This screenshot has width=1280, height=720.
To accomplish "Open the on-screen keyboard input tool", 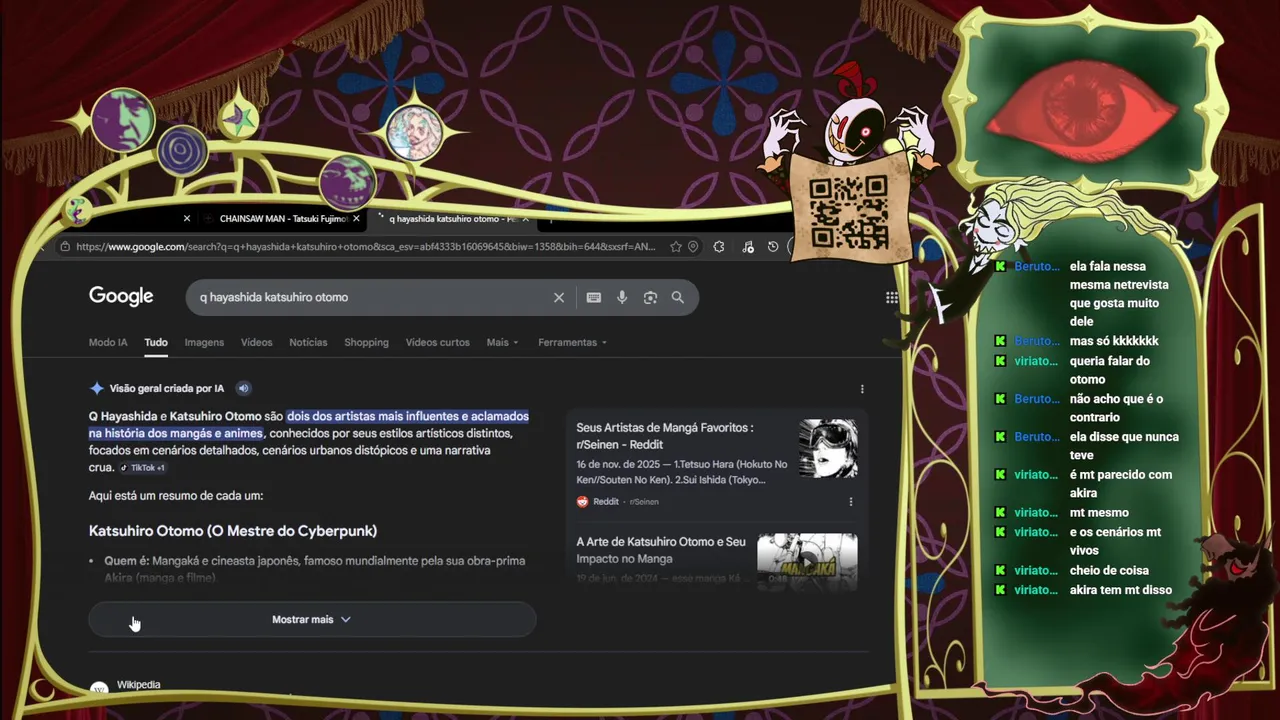I will click(594, 297).
